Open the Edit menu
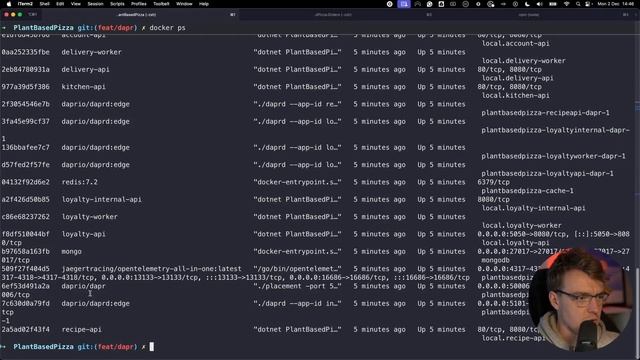This screenshot has height=360, width=640. coord(60,4)
